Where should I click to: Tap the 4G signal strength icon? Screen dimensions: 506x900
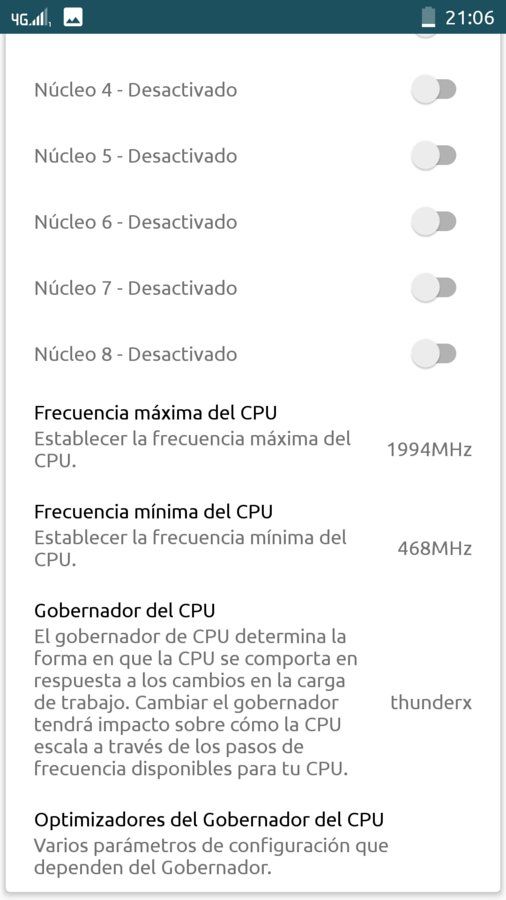[x=32, y=18]
